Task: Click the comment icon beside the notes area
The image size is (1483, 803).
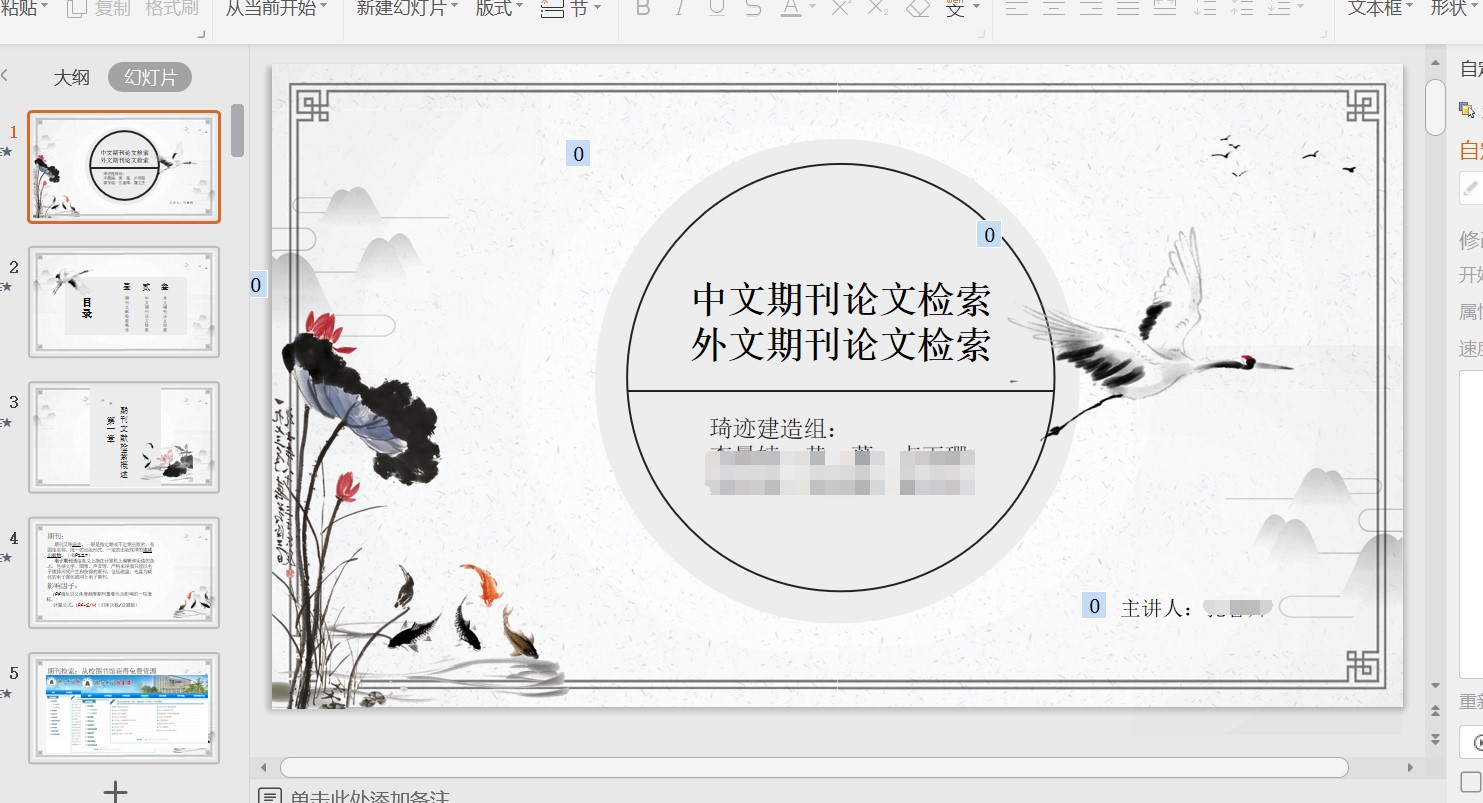Action: [268, 797]
